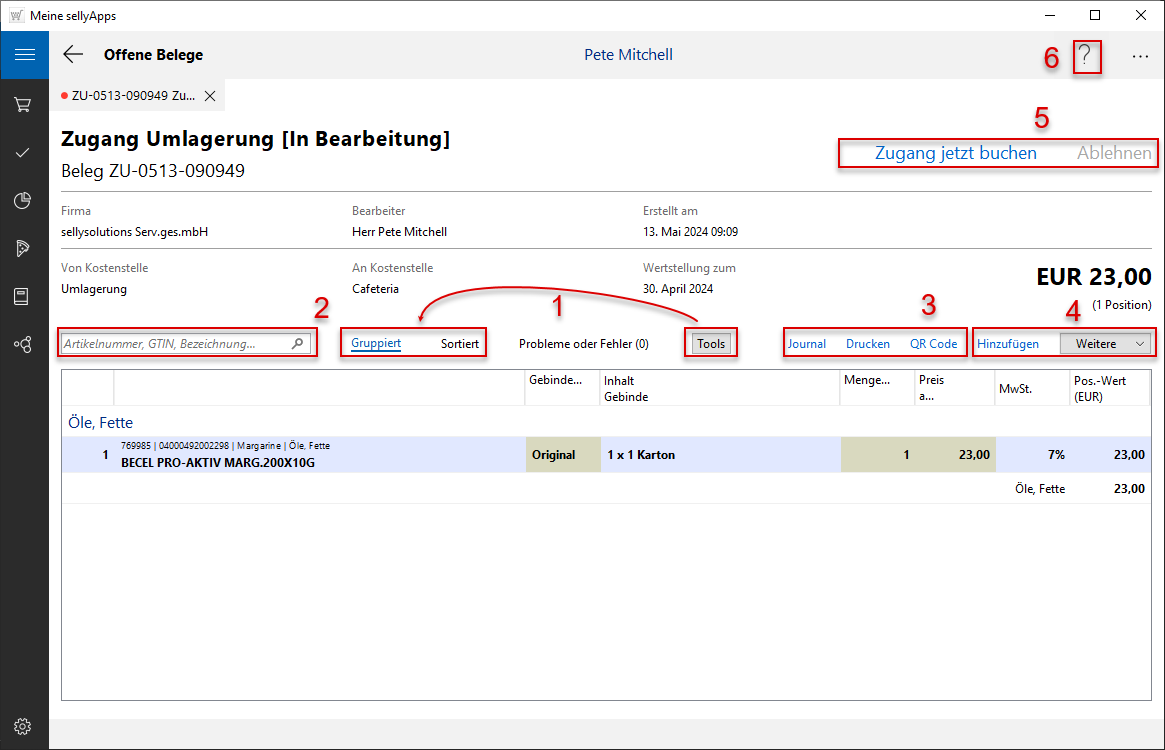
Task: Open the hamburger navigation menu
Action: [24, 55]
